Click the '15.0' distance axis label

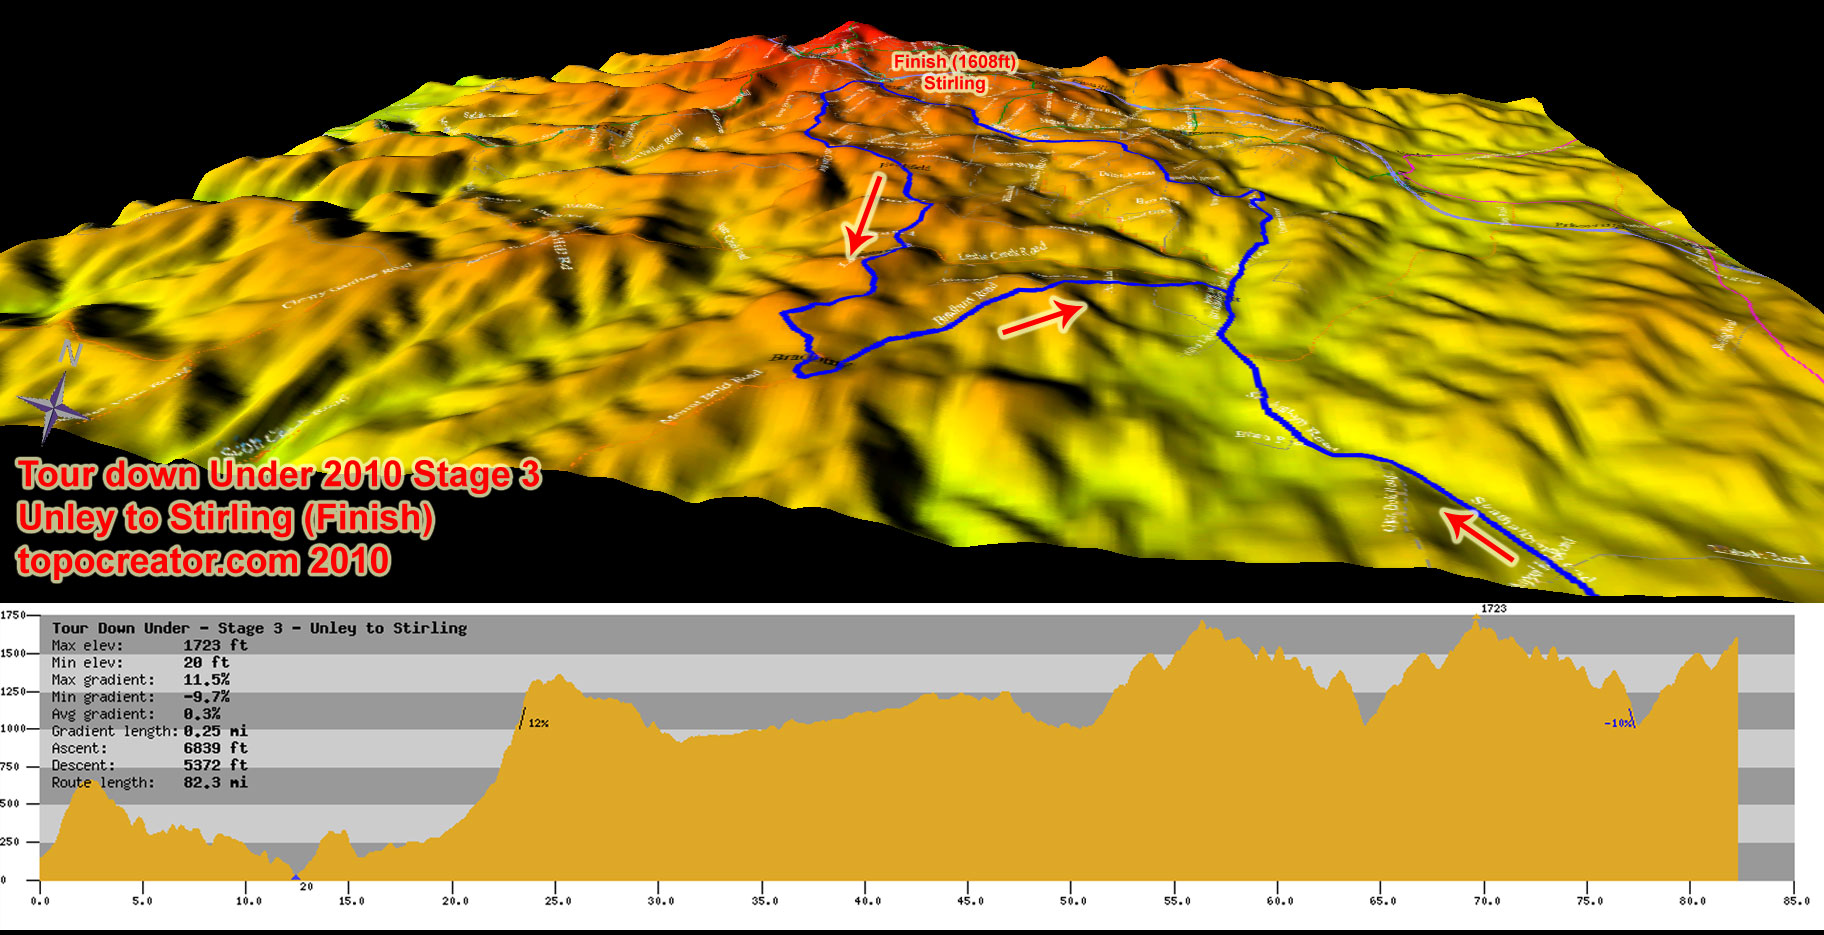351,901
